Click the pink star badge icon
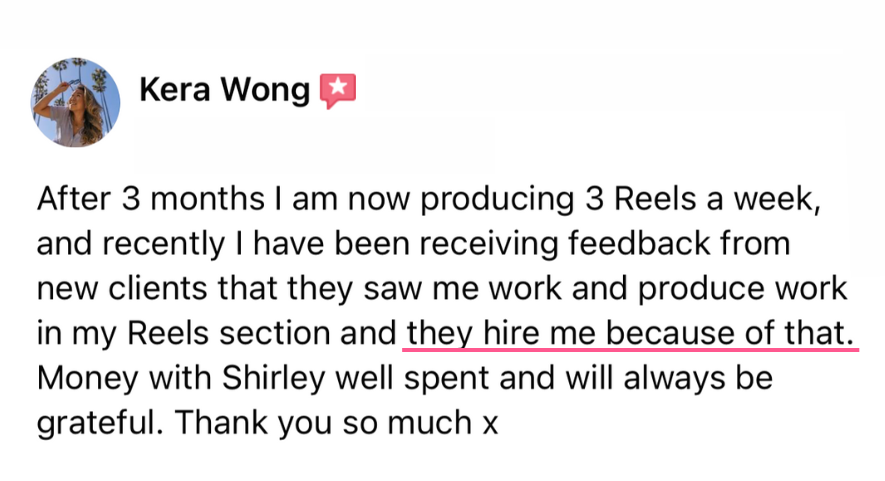 (x=337, y=91)
